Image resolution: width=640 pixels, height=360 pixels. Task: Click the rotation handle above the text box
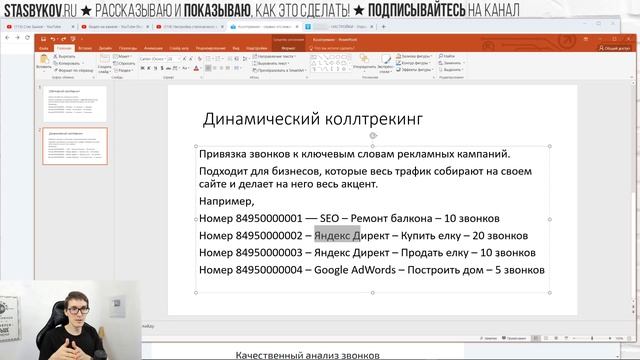tap(373, 136)
